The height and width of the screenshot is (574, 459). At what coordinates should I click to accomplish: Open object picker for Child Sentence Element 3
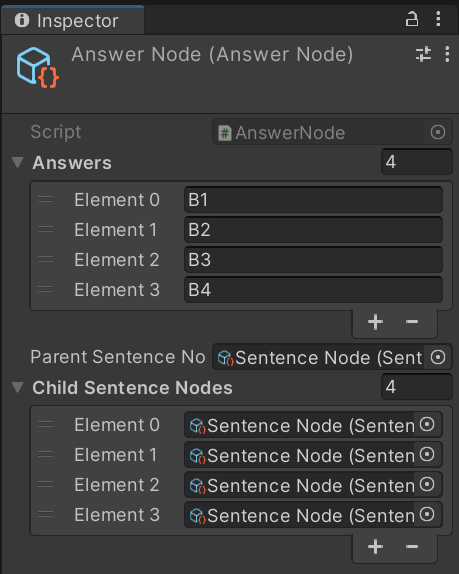427,515
